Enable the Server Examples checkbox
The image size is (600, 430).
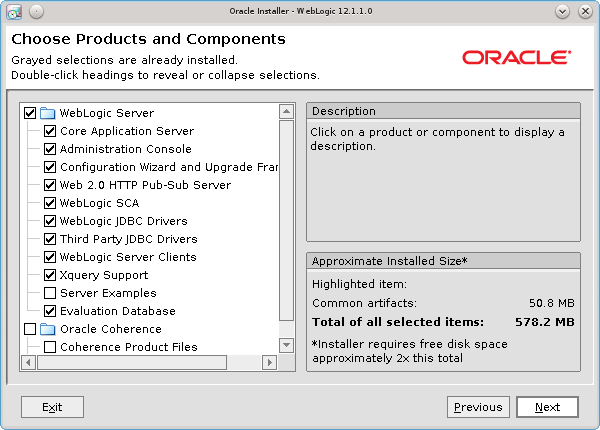[50, 293]
